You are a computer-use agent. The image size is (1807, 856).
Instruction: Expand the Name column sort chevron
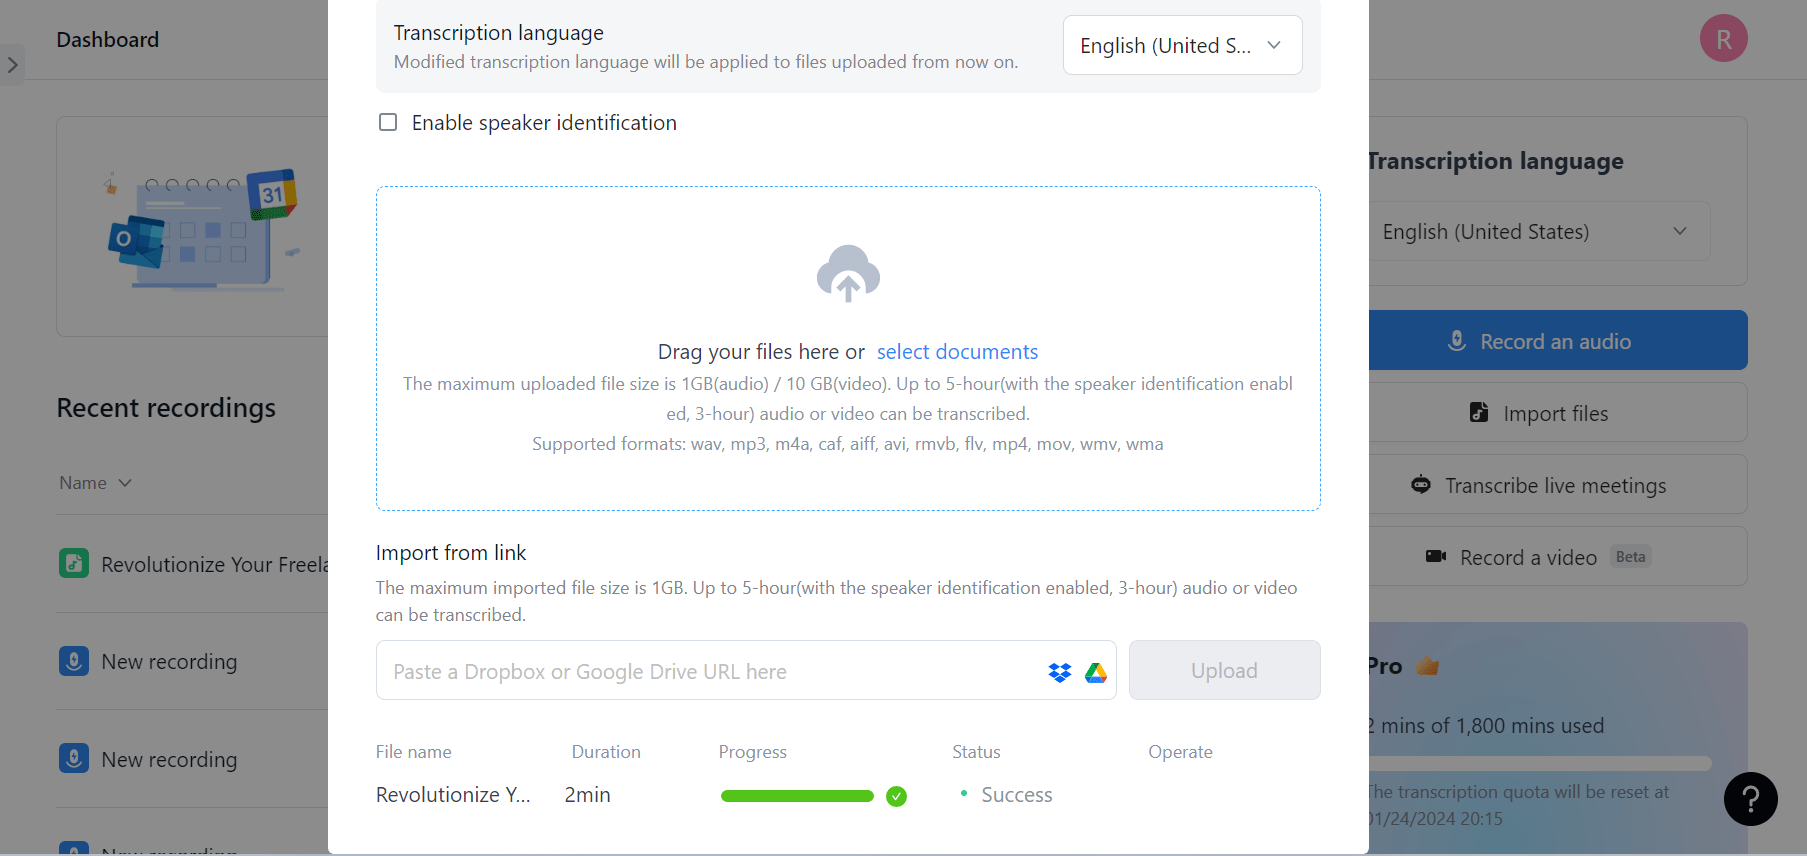tap(124, 482)
